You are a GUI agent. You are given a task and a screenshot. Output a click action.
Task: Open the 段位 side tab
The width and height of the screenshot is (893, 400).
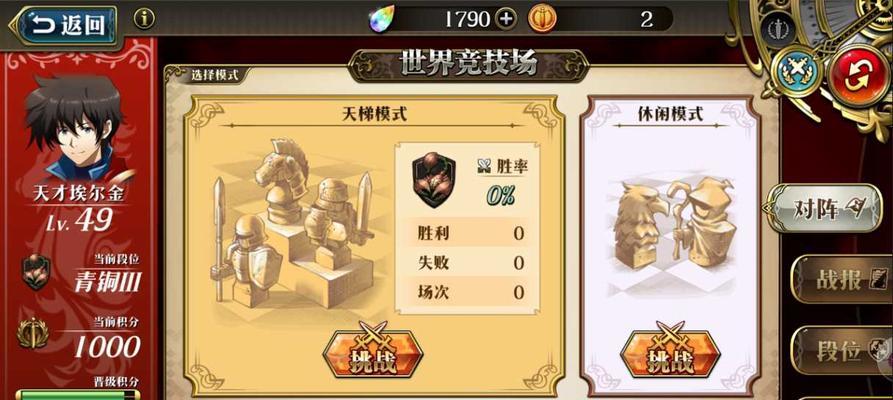(841, 350)
